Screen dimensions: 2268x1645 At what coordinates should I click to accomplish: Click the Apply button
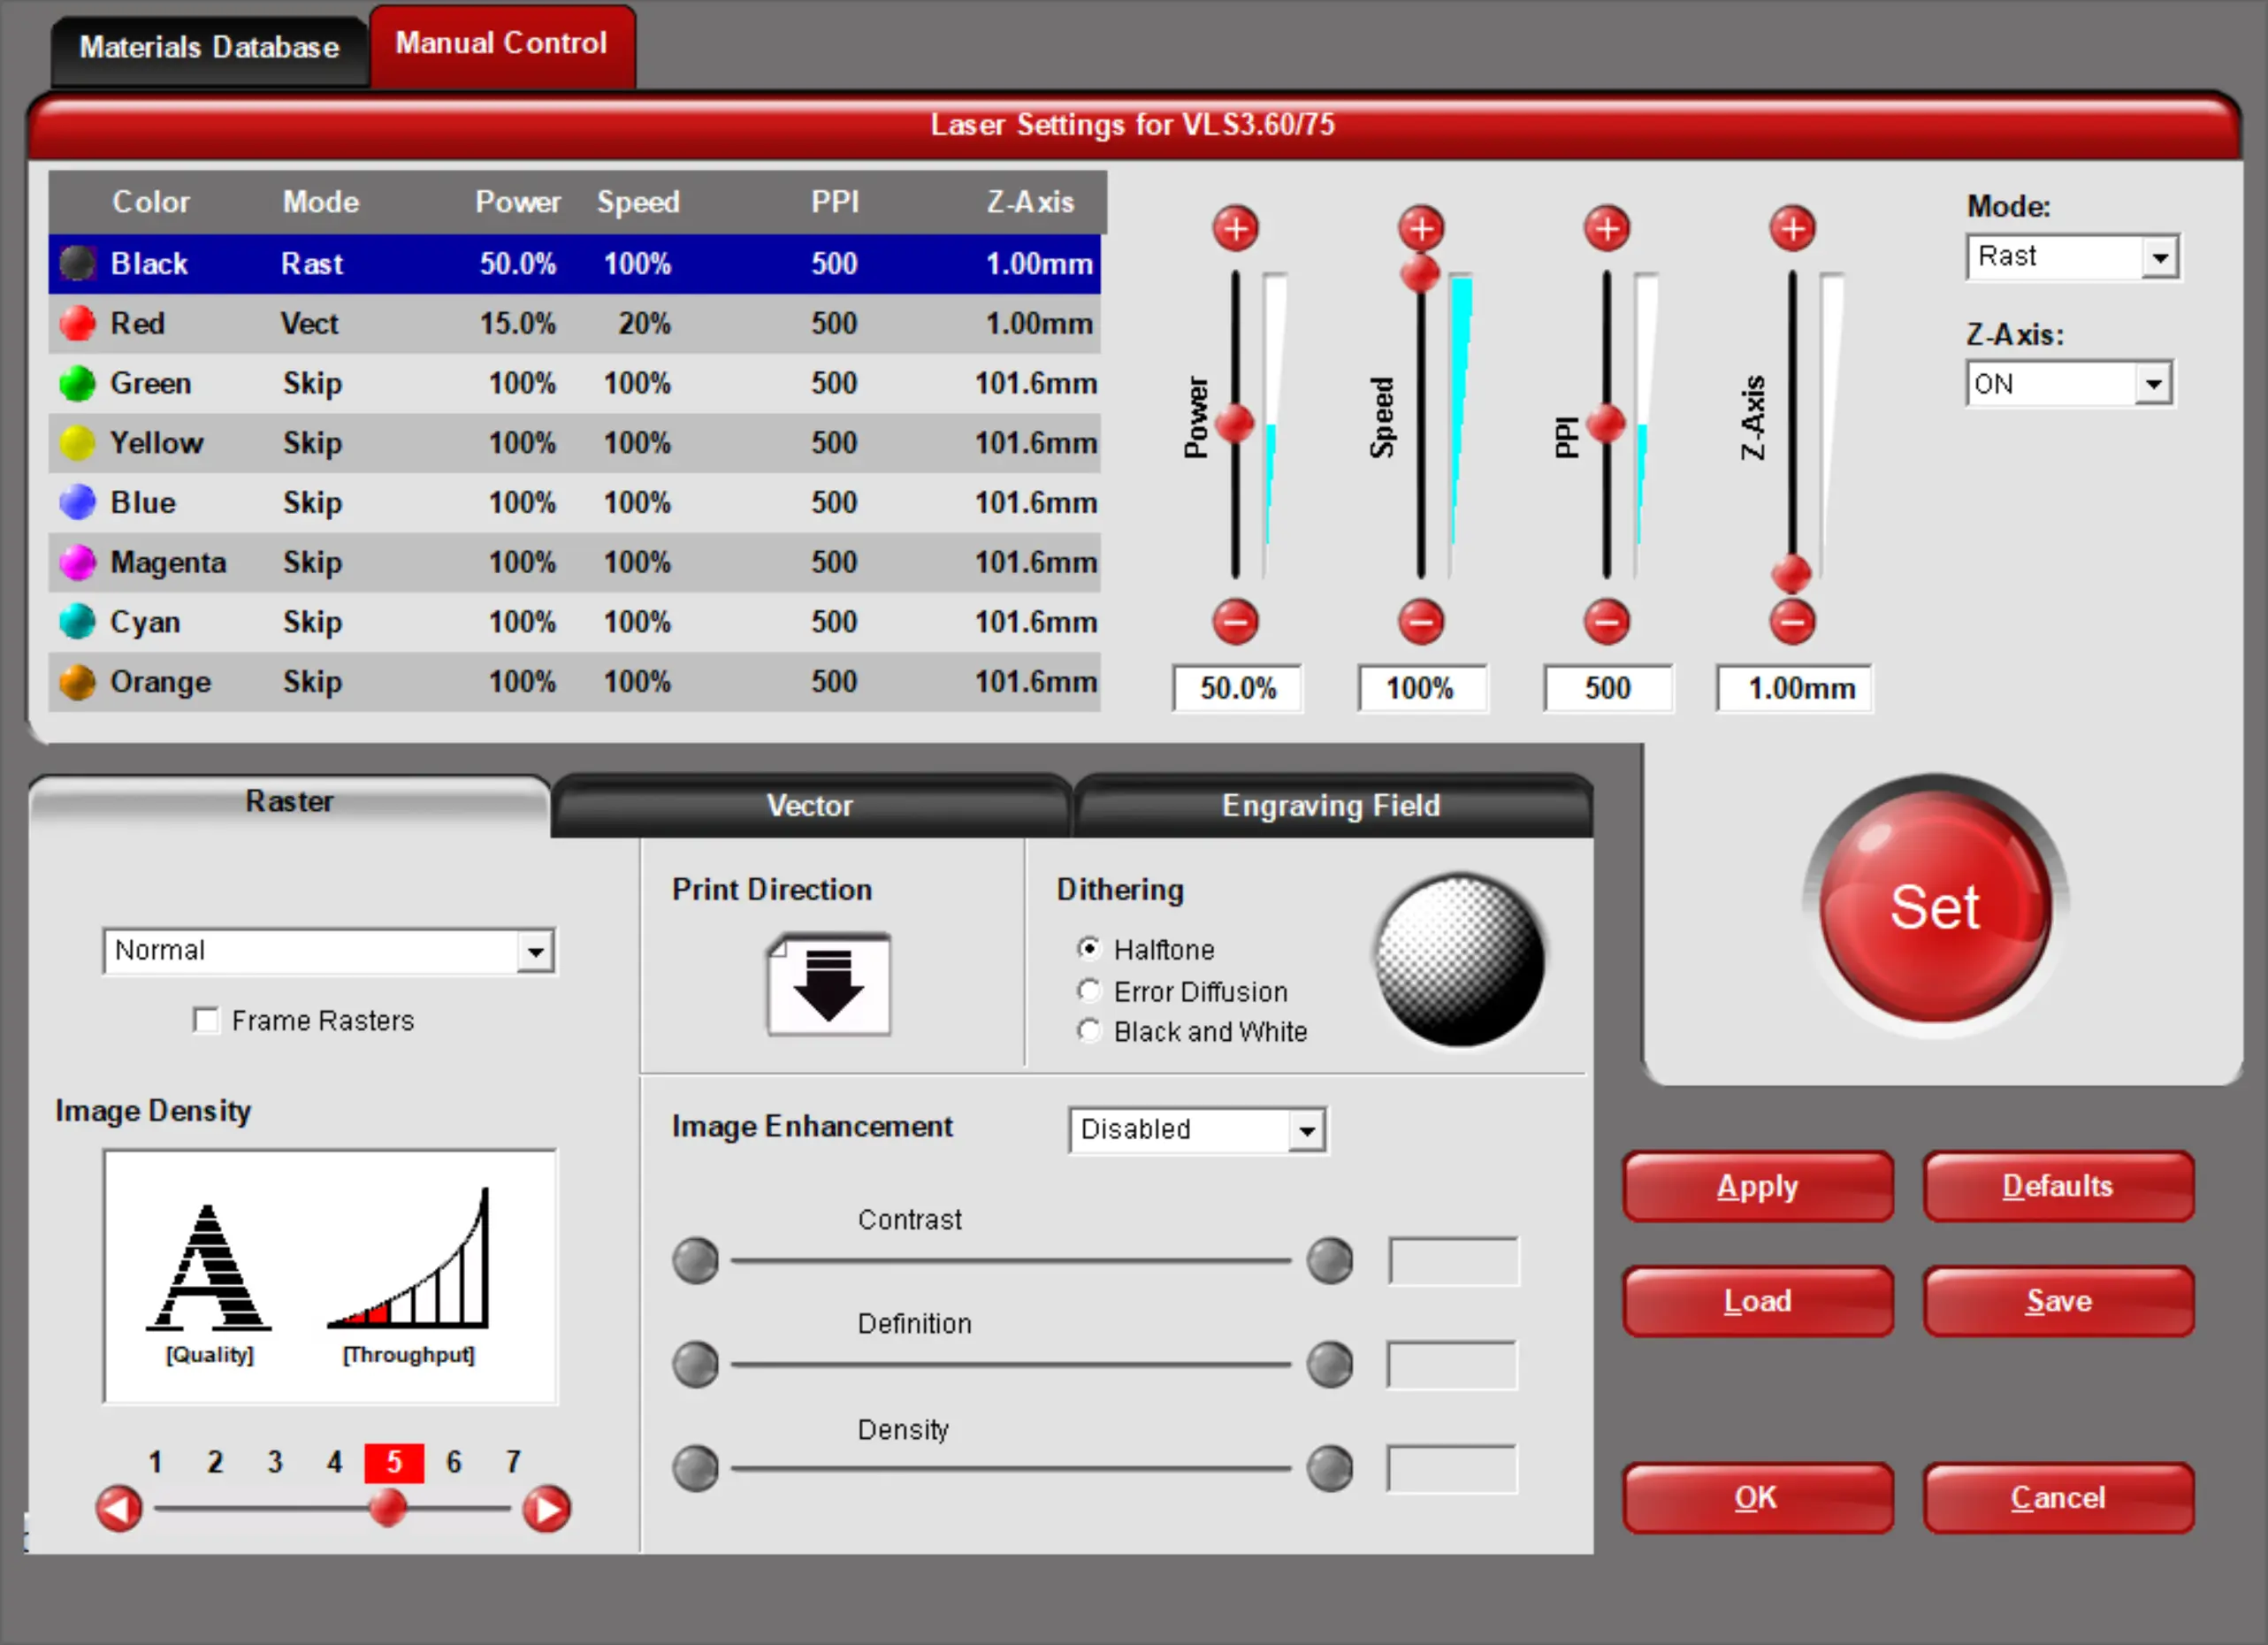click(1758, 1186)
